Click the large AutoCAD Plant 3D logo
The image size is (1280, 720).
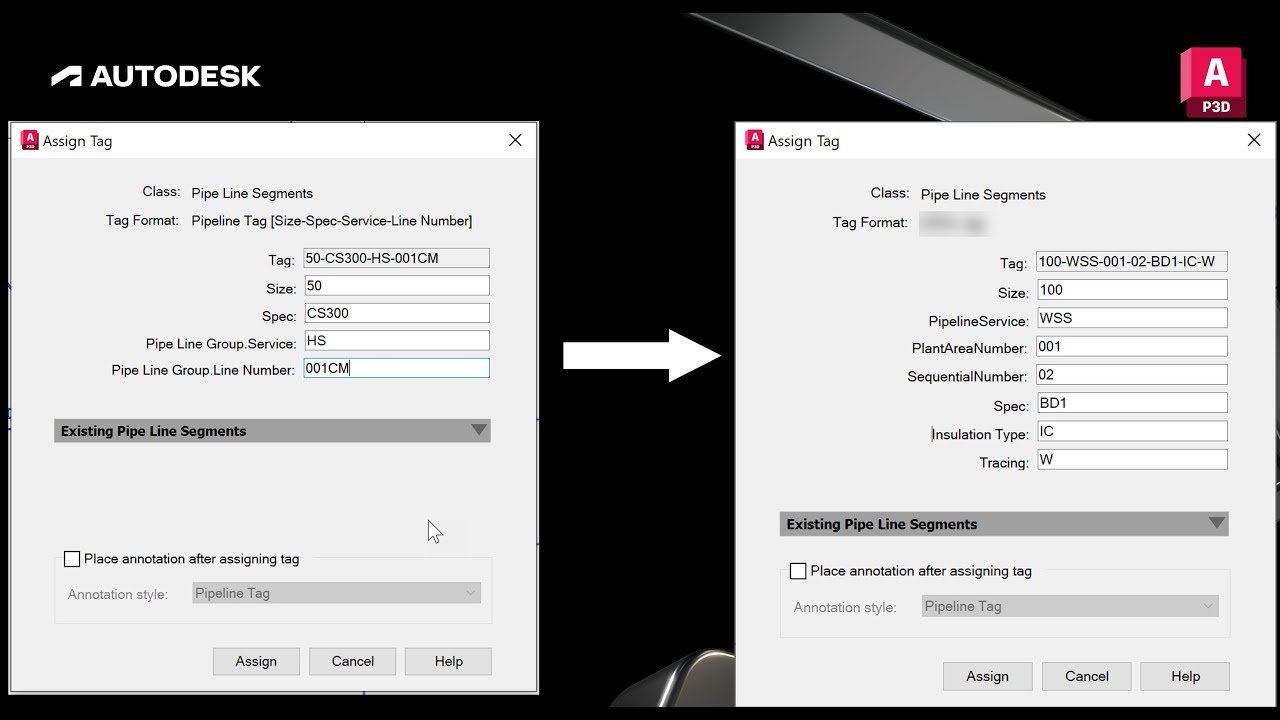click(1213, 82)
